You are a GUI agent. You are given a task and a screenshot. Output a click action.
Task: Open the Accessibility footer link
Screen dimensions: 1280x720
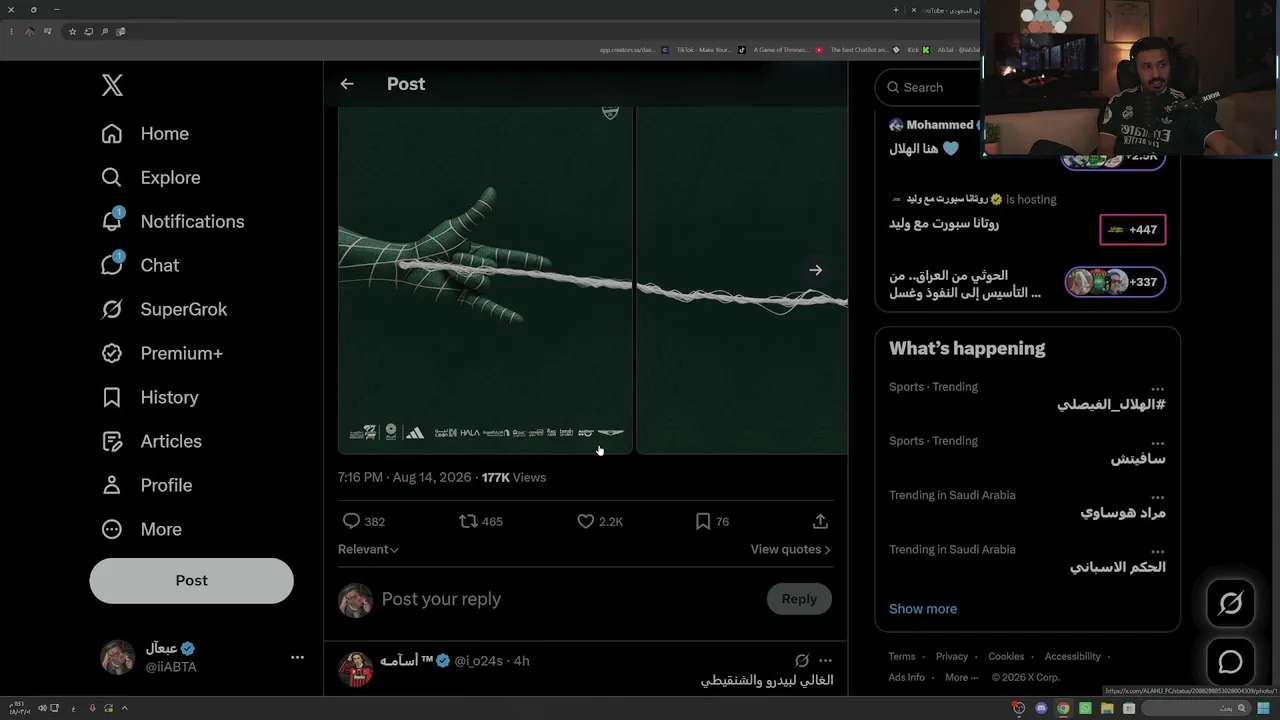click(x=1073, y=657)
